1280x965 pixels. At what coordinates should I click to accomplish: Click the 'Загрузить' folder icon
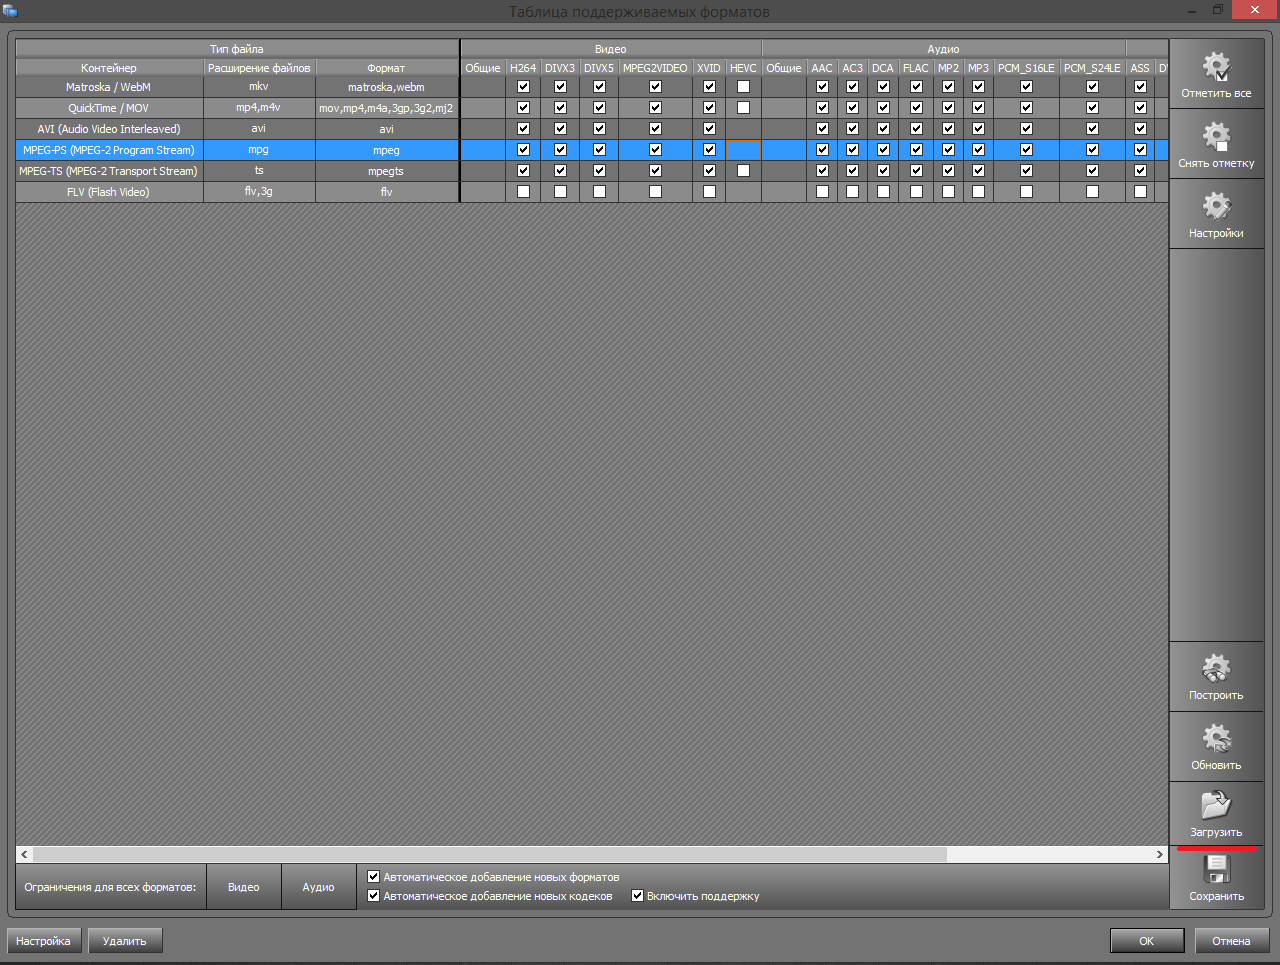pos(1216,806)
